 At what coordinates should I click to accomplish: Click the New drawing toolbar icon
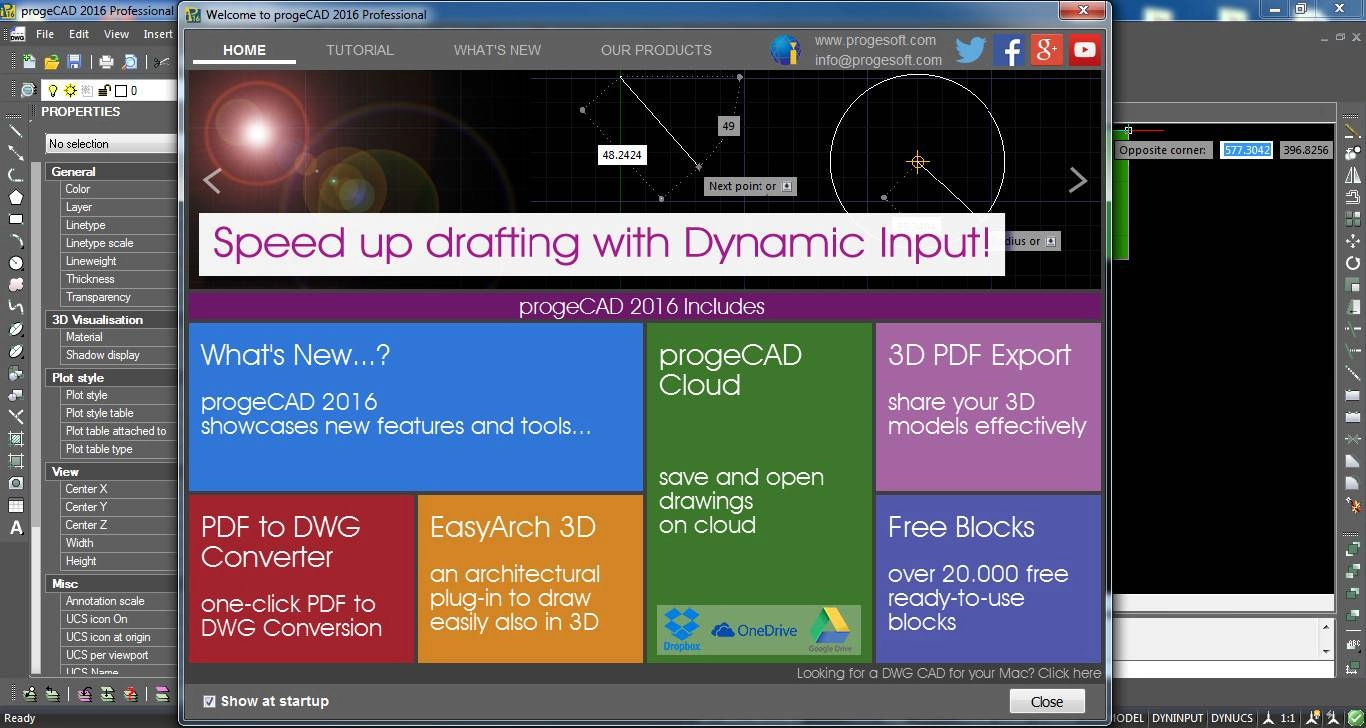[x=29, y=62]
